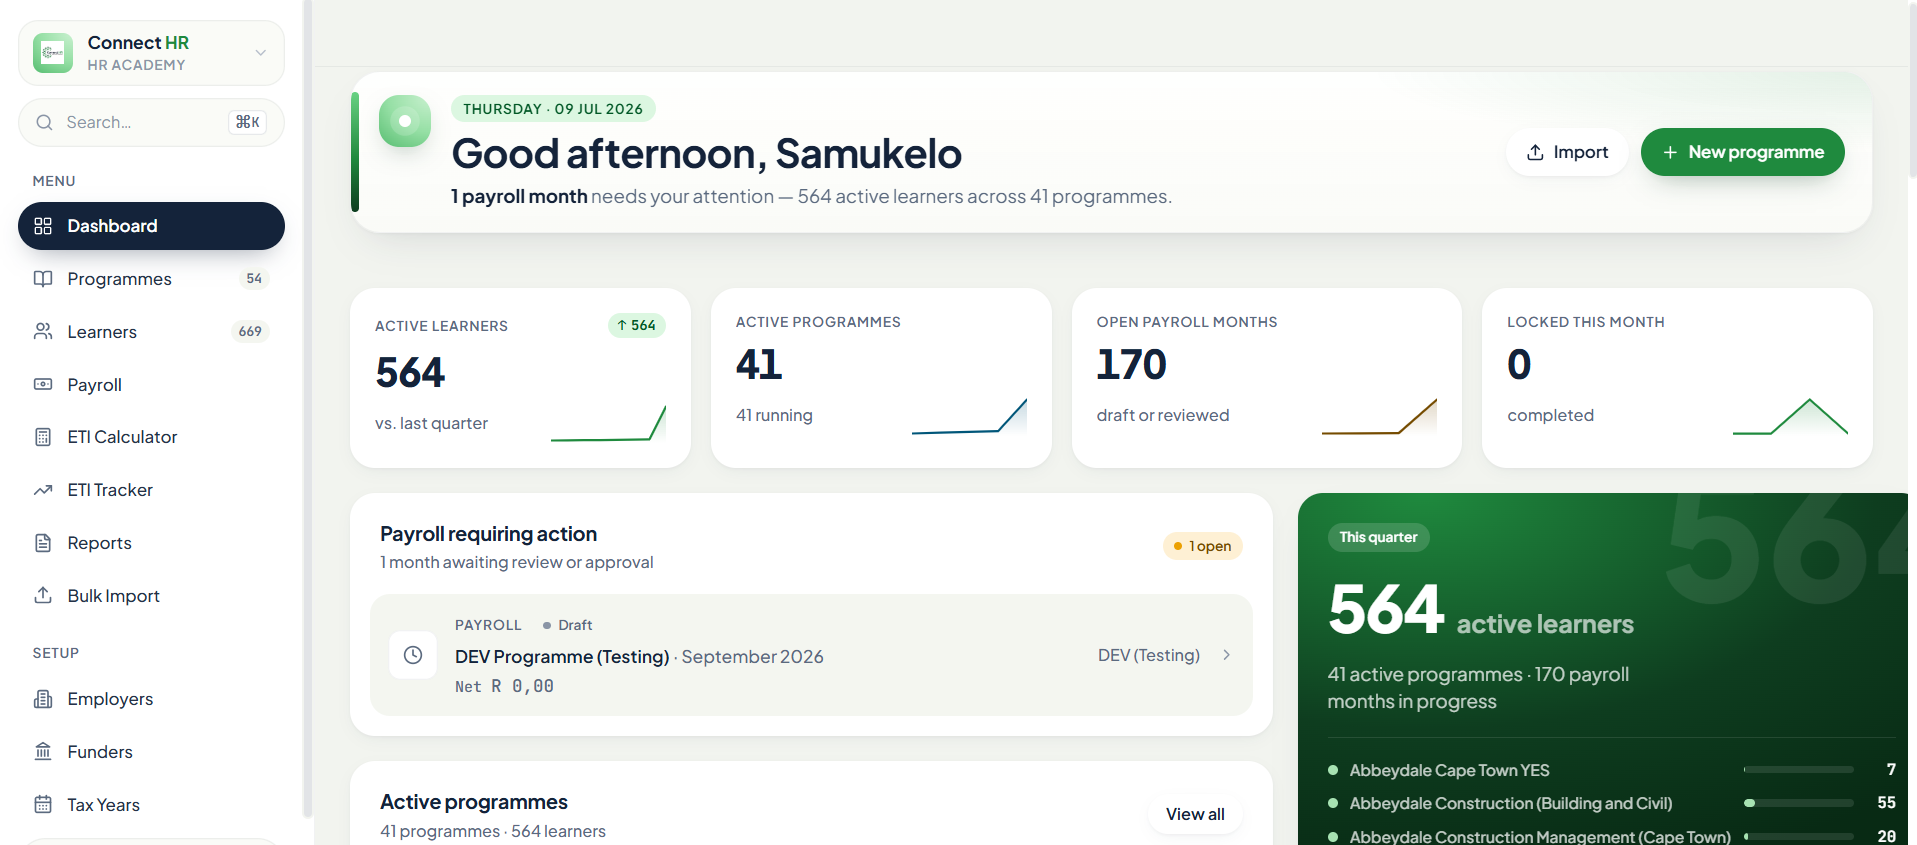1917x845 pixels.
Task: Open ETI Tracker from the menu
Action: point(151,490)
